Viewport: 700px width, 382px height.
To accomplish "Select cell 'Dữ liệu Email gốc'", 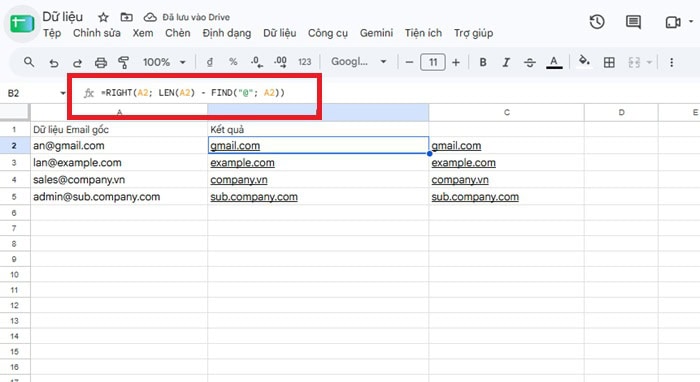I will pos(119,129).
